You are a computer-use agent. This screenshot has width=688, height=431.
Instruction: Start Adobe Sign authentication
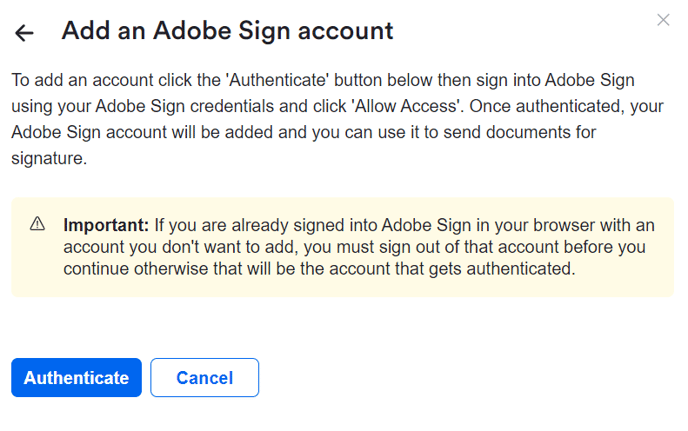76,378
